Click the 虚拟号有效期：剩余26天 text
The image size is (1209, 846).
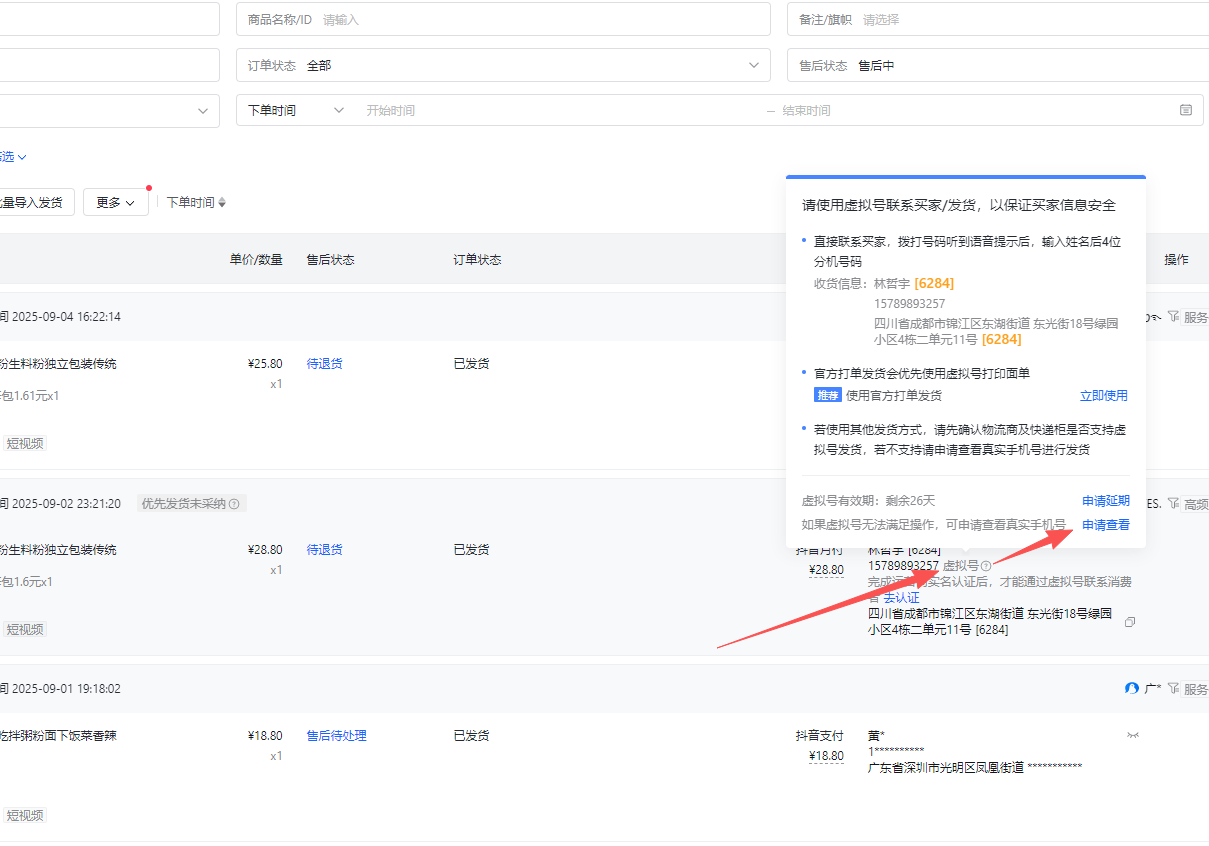coord(868,501)
